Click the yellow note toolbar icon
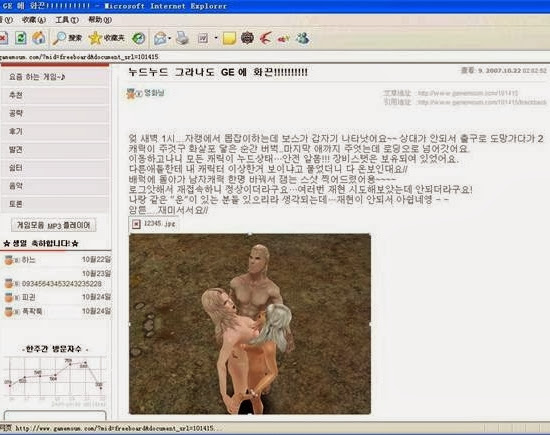This screenshot has width=550, height=435. pos(229,38)
